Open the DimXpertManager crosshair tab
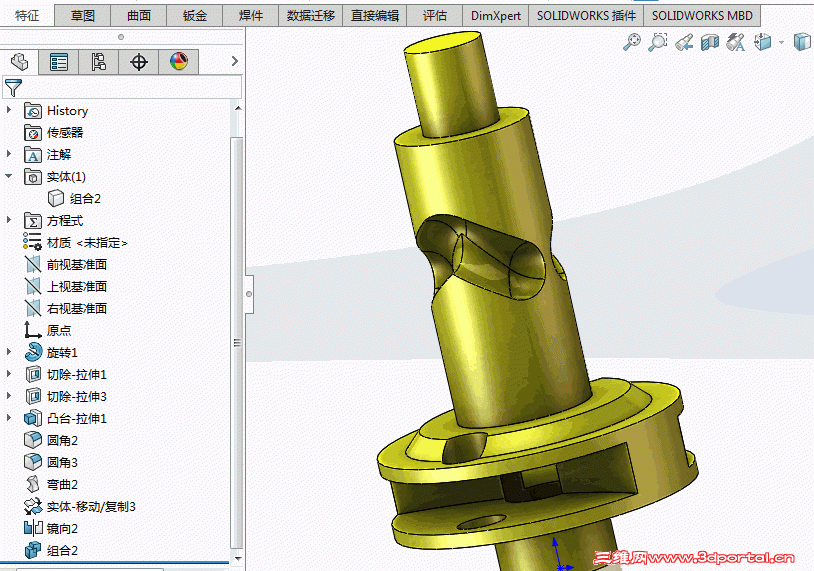The image size is (814, 571). click(x=139, y=62)
